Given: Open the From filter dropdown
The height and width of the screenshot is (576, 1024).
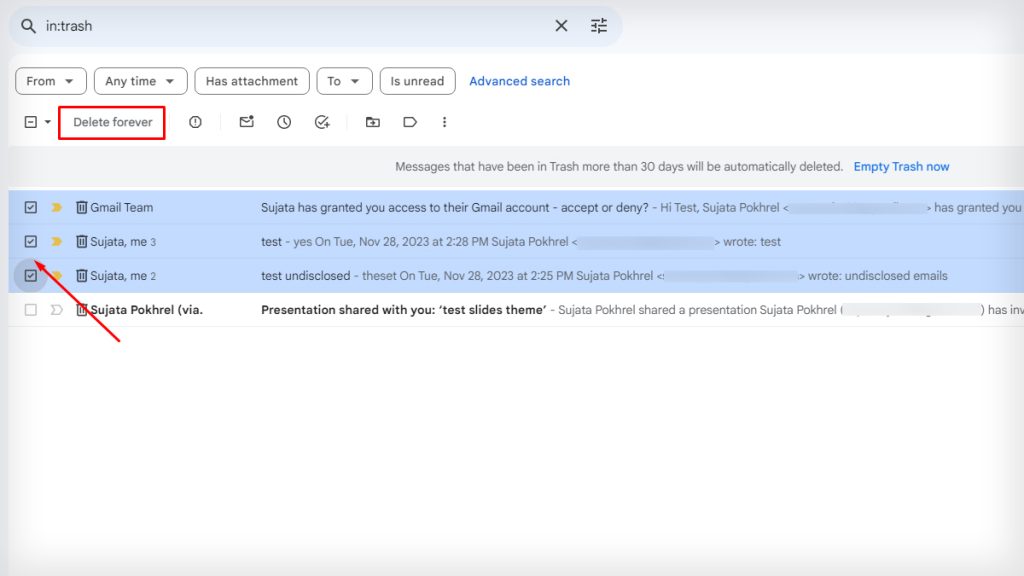Looking at the screenshot, I should pyautogui.click(x=50, y=81).
